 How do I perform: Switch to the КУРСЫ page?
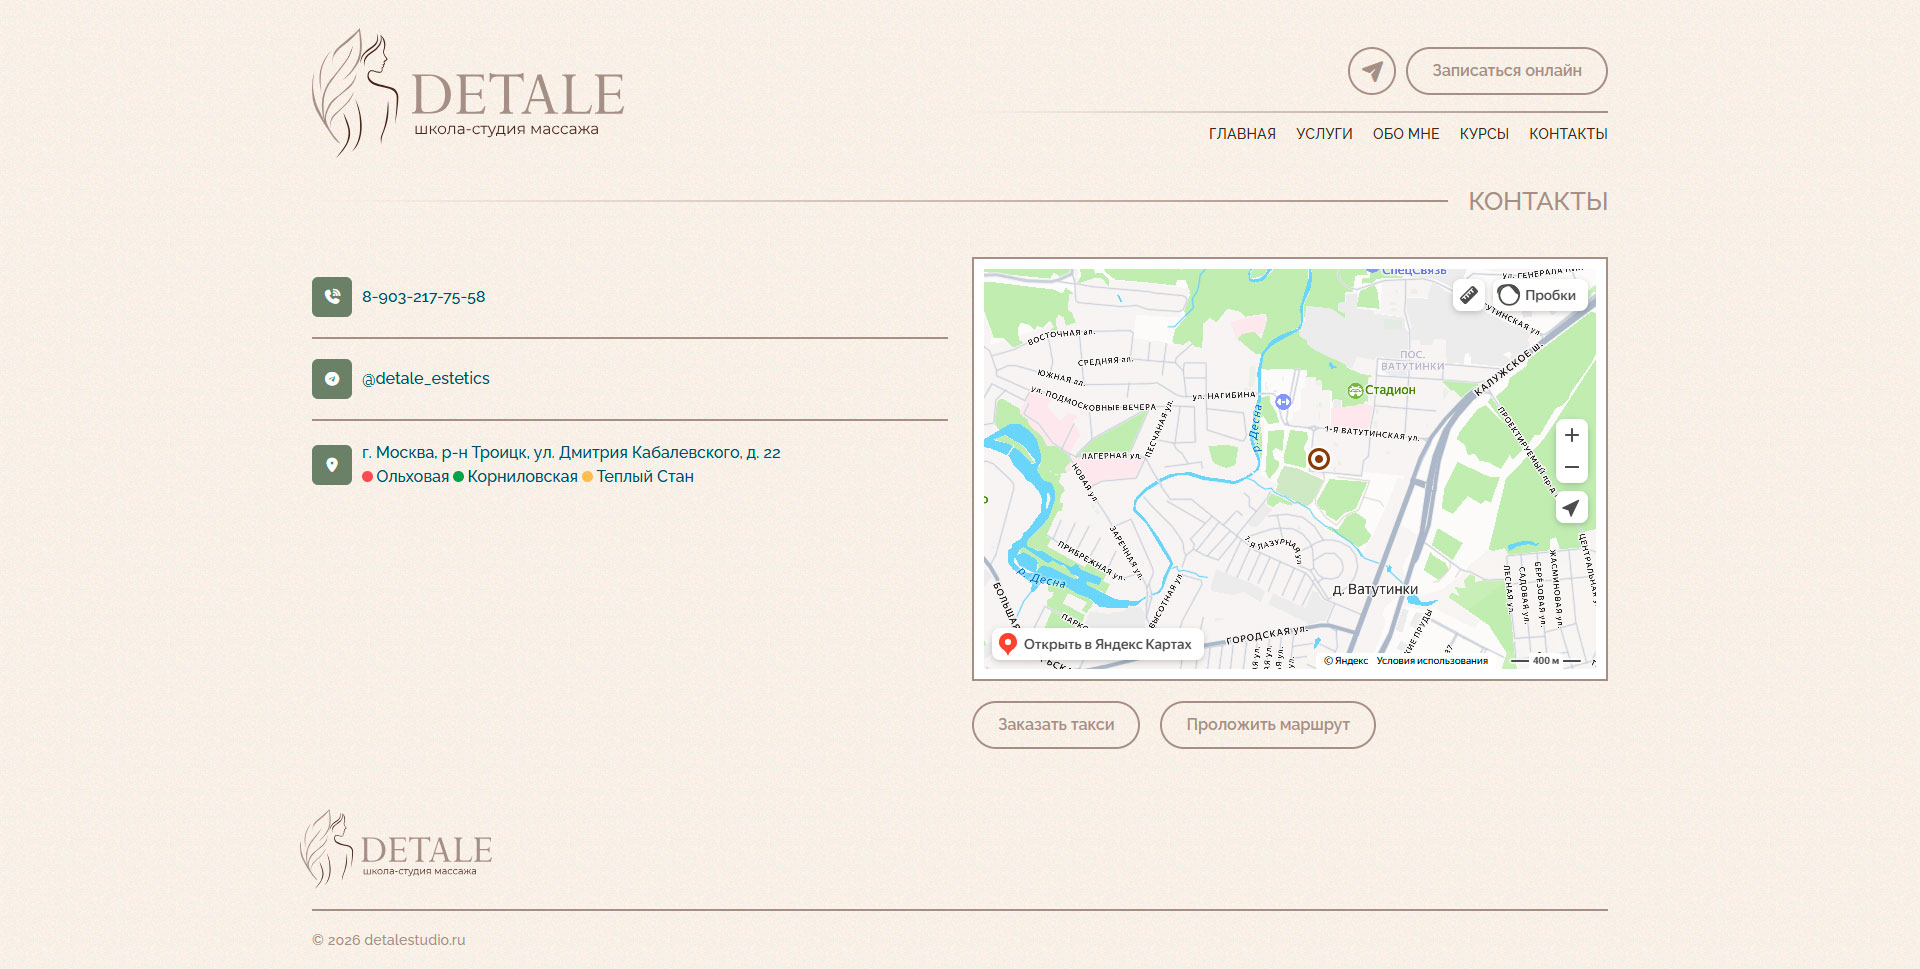tap(1484, 133)
